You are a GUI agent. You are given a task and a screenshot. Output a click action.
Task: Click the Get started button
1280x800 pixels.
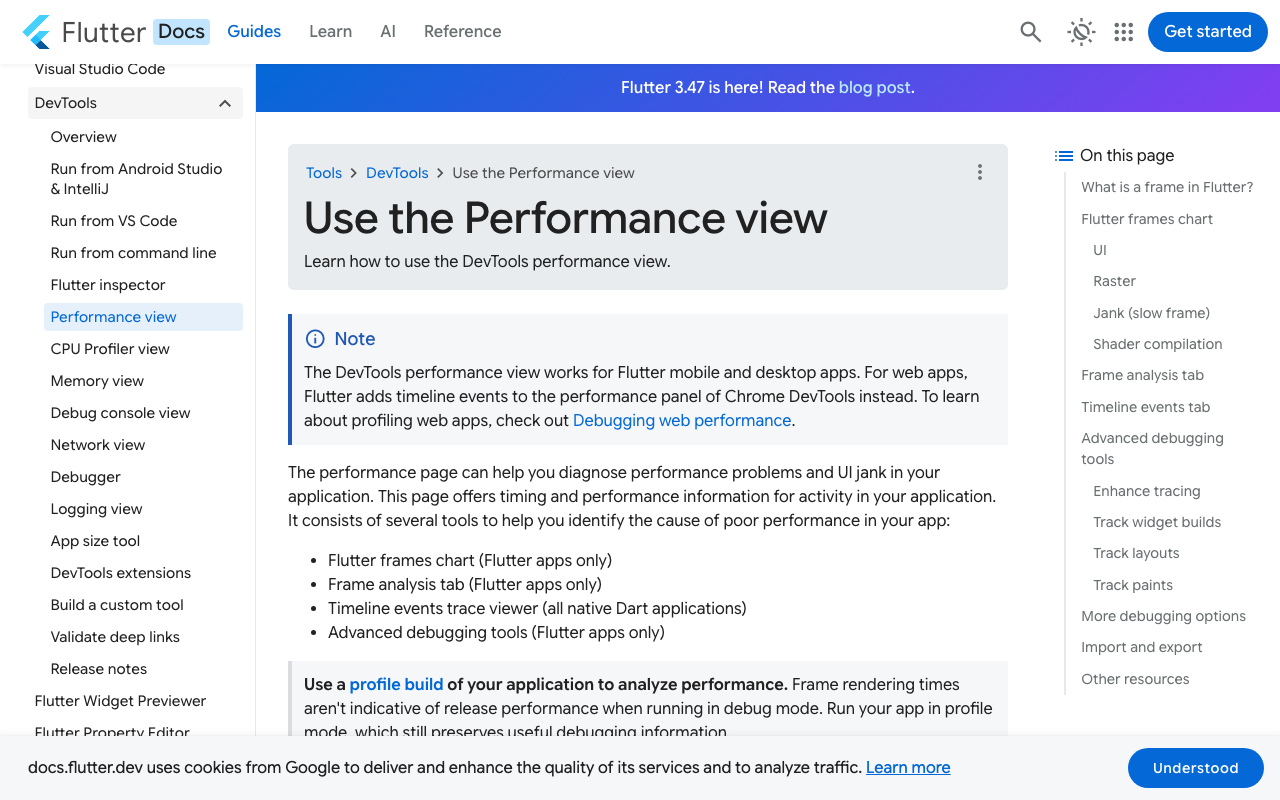point(1208,32)
